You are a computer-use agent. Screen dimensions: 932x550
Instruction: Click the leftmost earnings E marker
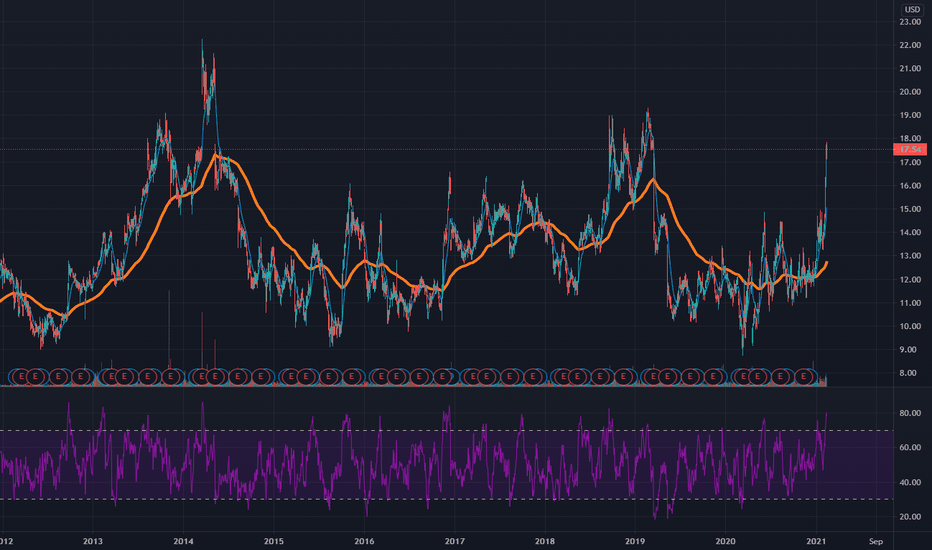(21, 376)
